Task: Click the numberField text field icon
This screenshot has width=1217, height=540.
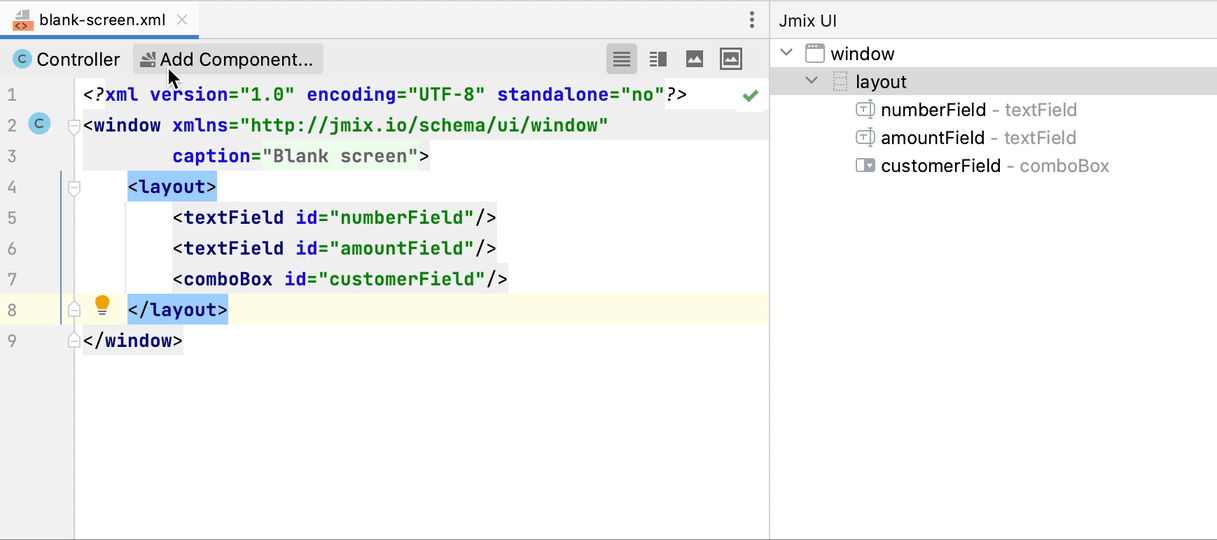Action: (865, 109)
